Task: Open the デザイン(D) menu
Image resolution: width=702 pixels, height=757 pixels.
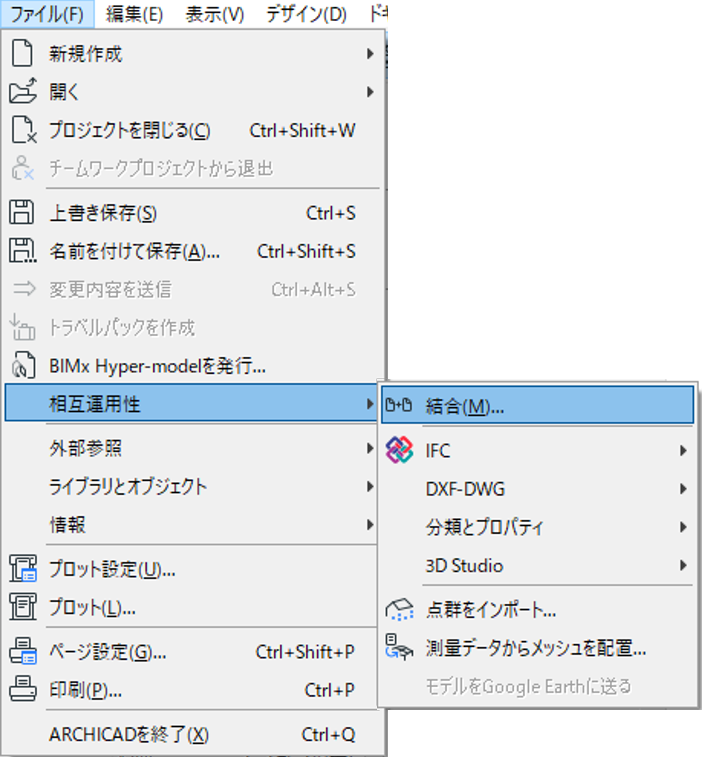Action: 306,14
